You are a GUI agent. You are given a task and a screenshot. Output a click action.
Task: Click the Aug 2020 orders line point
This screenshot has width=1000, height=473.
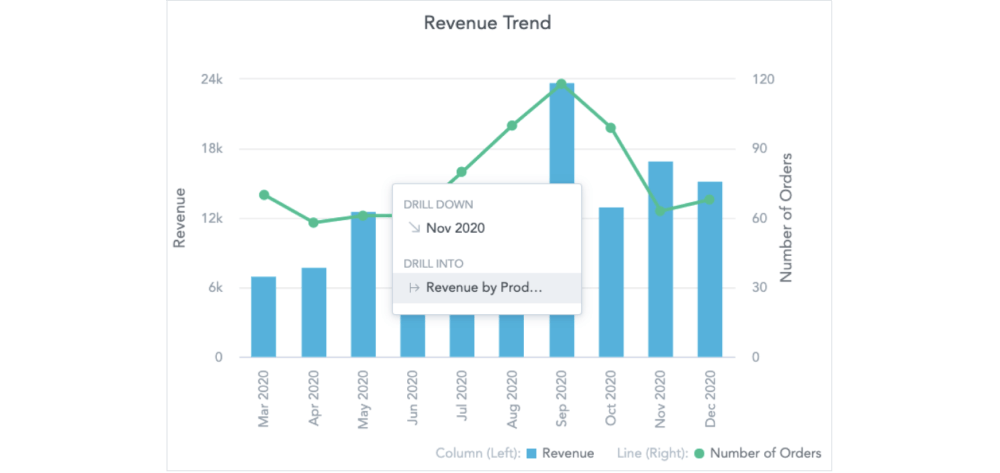[x=512, y=126]
